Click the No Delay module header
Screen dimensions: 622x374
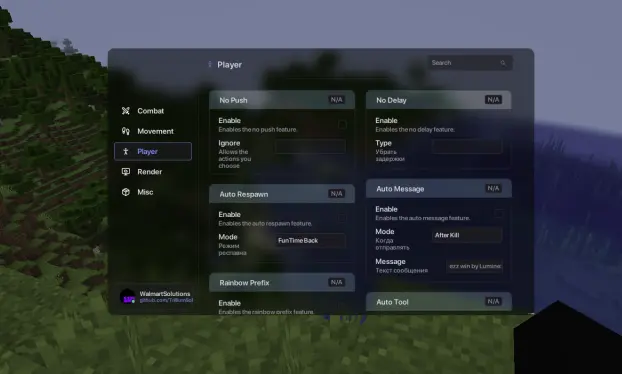coord(439,100)
